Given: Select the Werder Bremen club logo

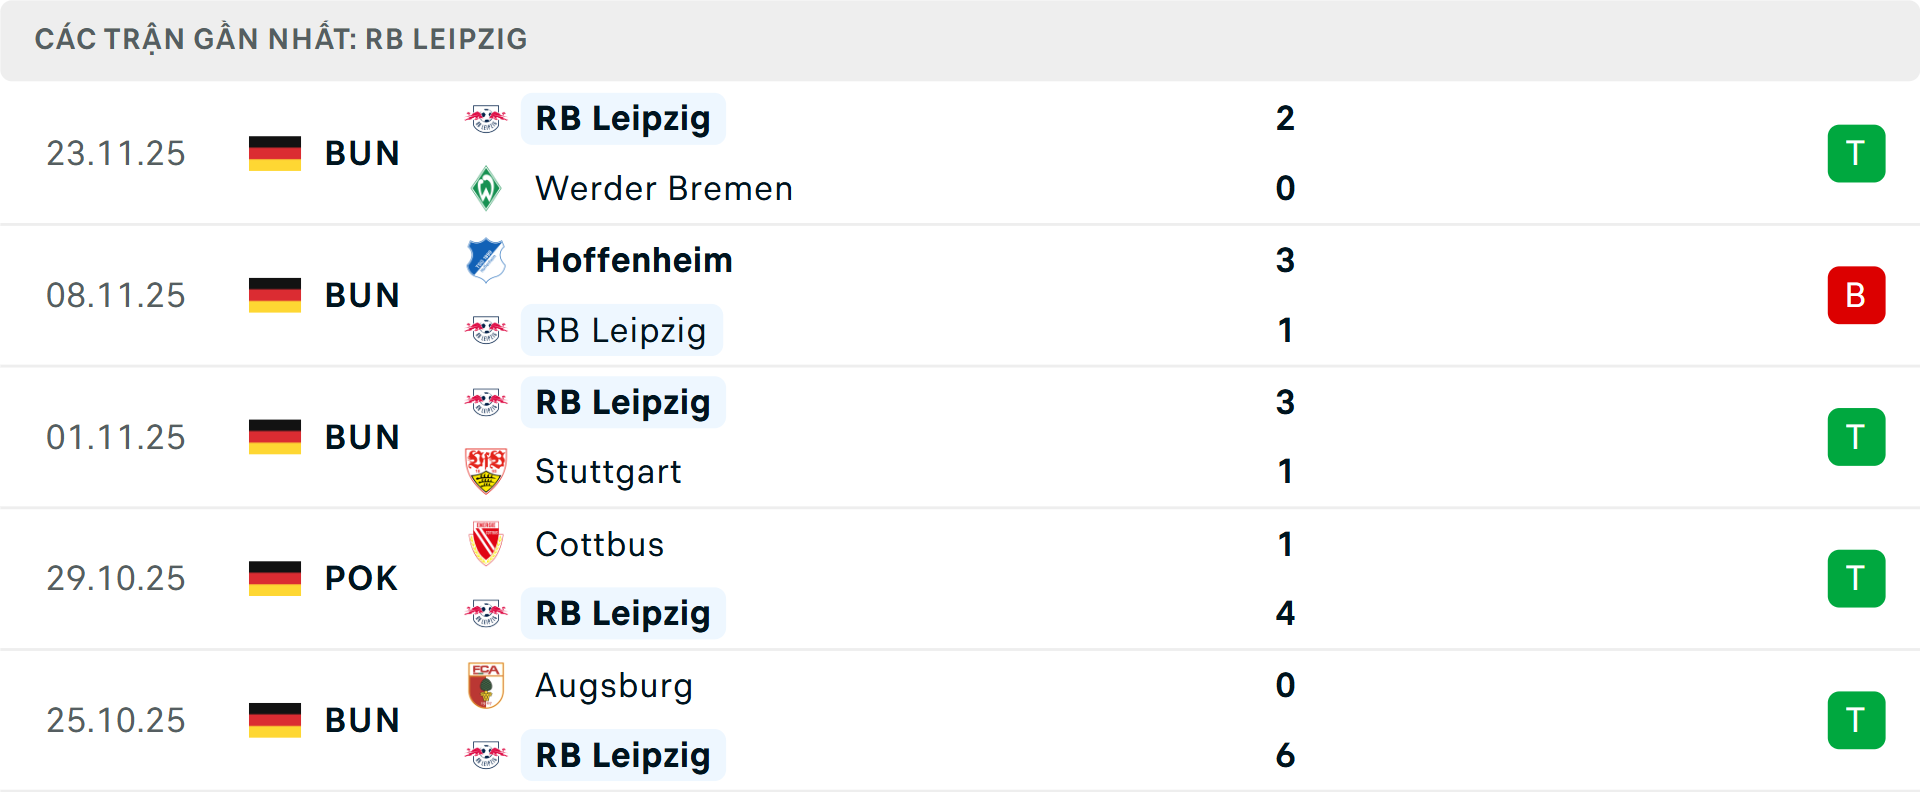Looking at the screenshot, I should tap(487, 188).
